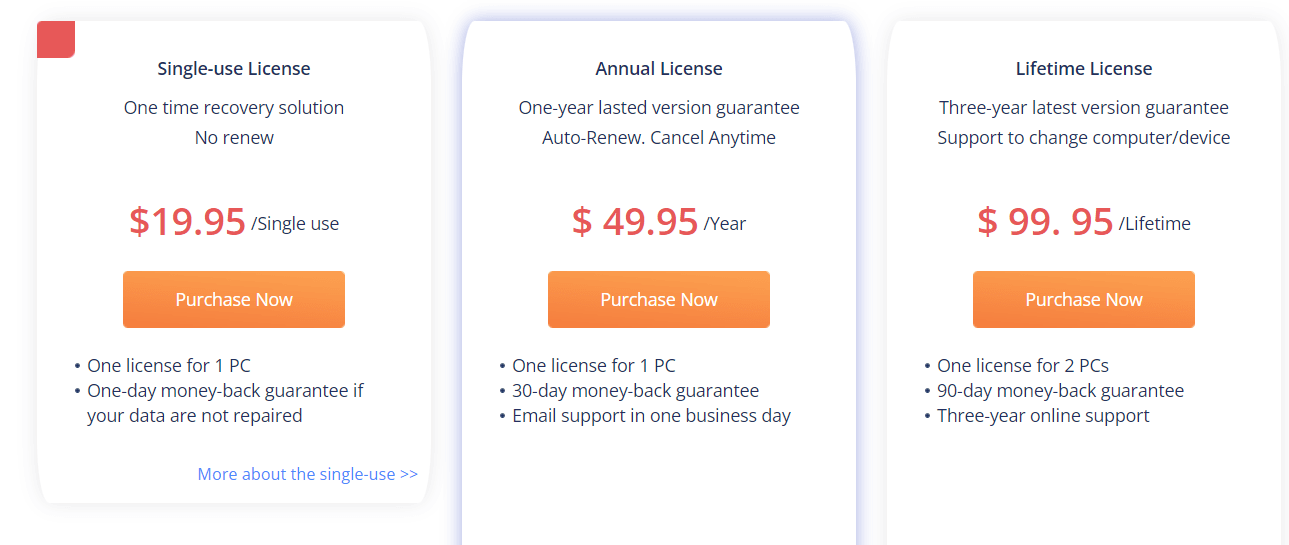Click 'One time recovery solution' description
This screenshot has width=1289, height=545.
point(234,108)
